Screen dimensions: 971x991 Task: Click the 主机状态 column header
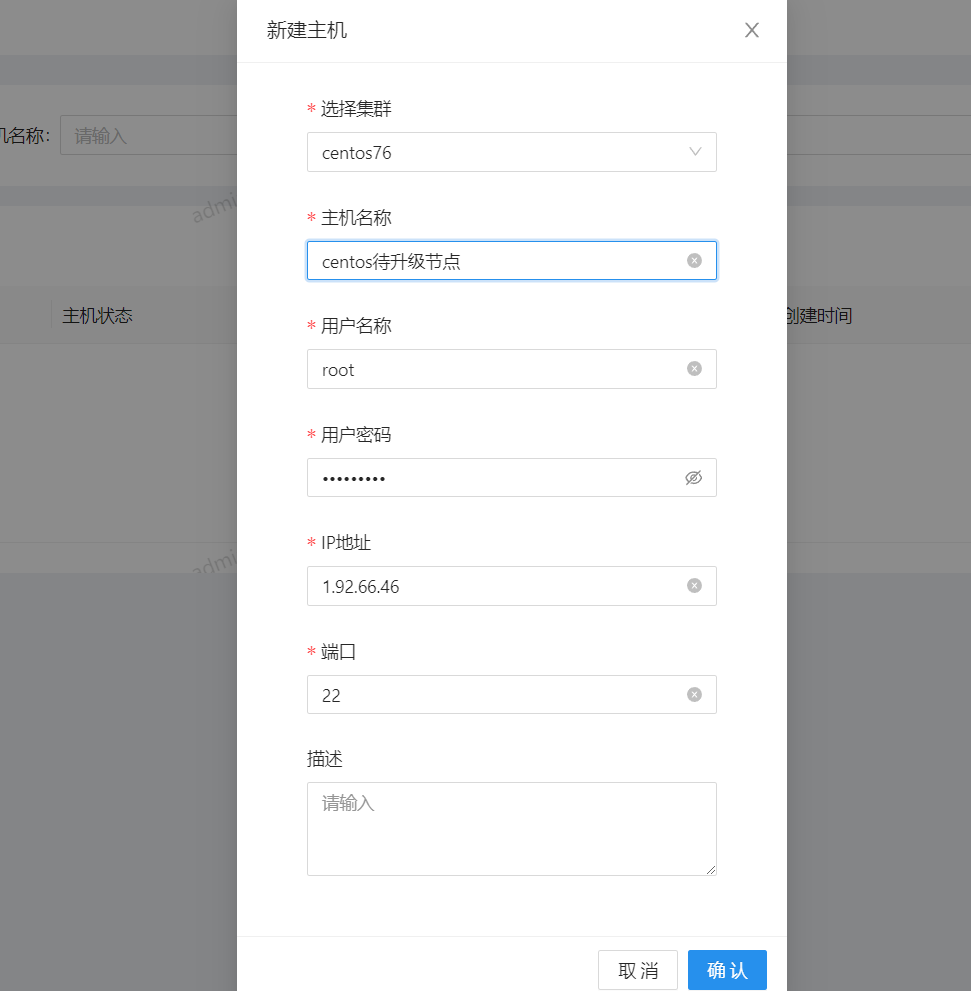[98, 316]
